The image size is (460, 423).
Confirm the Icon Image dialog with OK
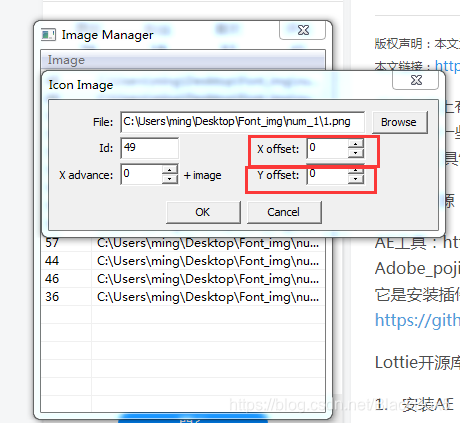(203, 212)
